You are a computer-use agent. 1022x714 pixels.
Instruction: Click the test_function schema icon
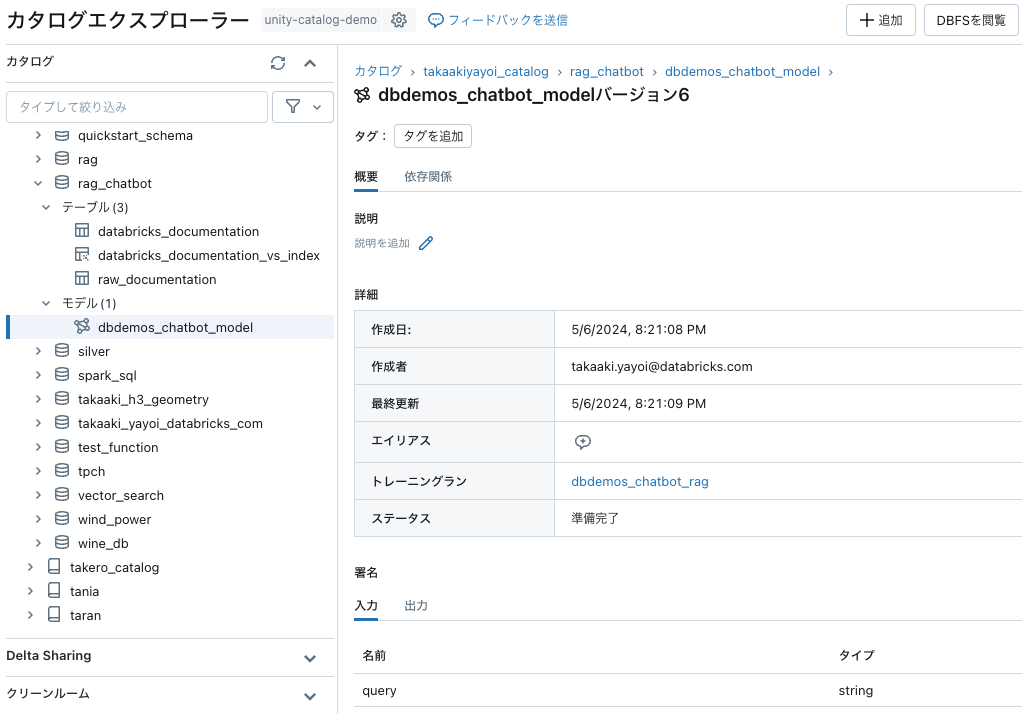62,447
